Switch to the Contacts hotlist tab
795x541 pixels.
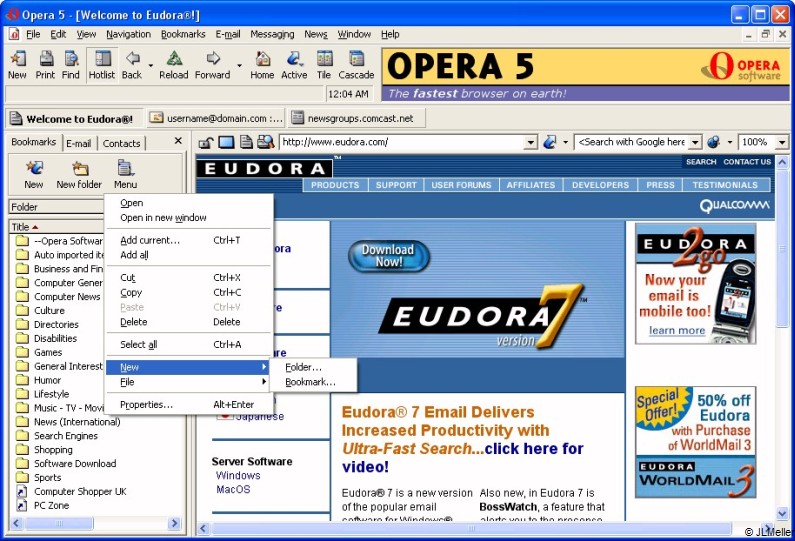click(x=122, y=143)
